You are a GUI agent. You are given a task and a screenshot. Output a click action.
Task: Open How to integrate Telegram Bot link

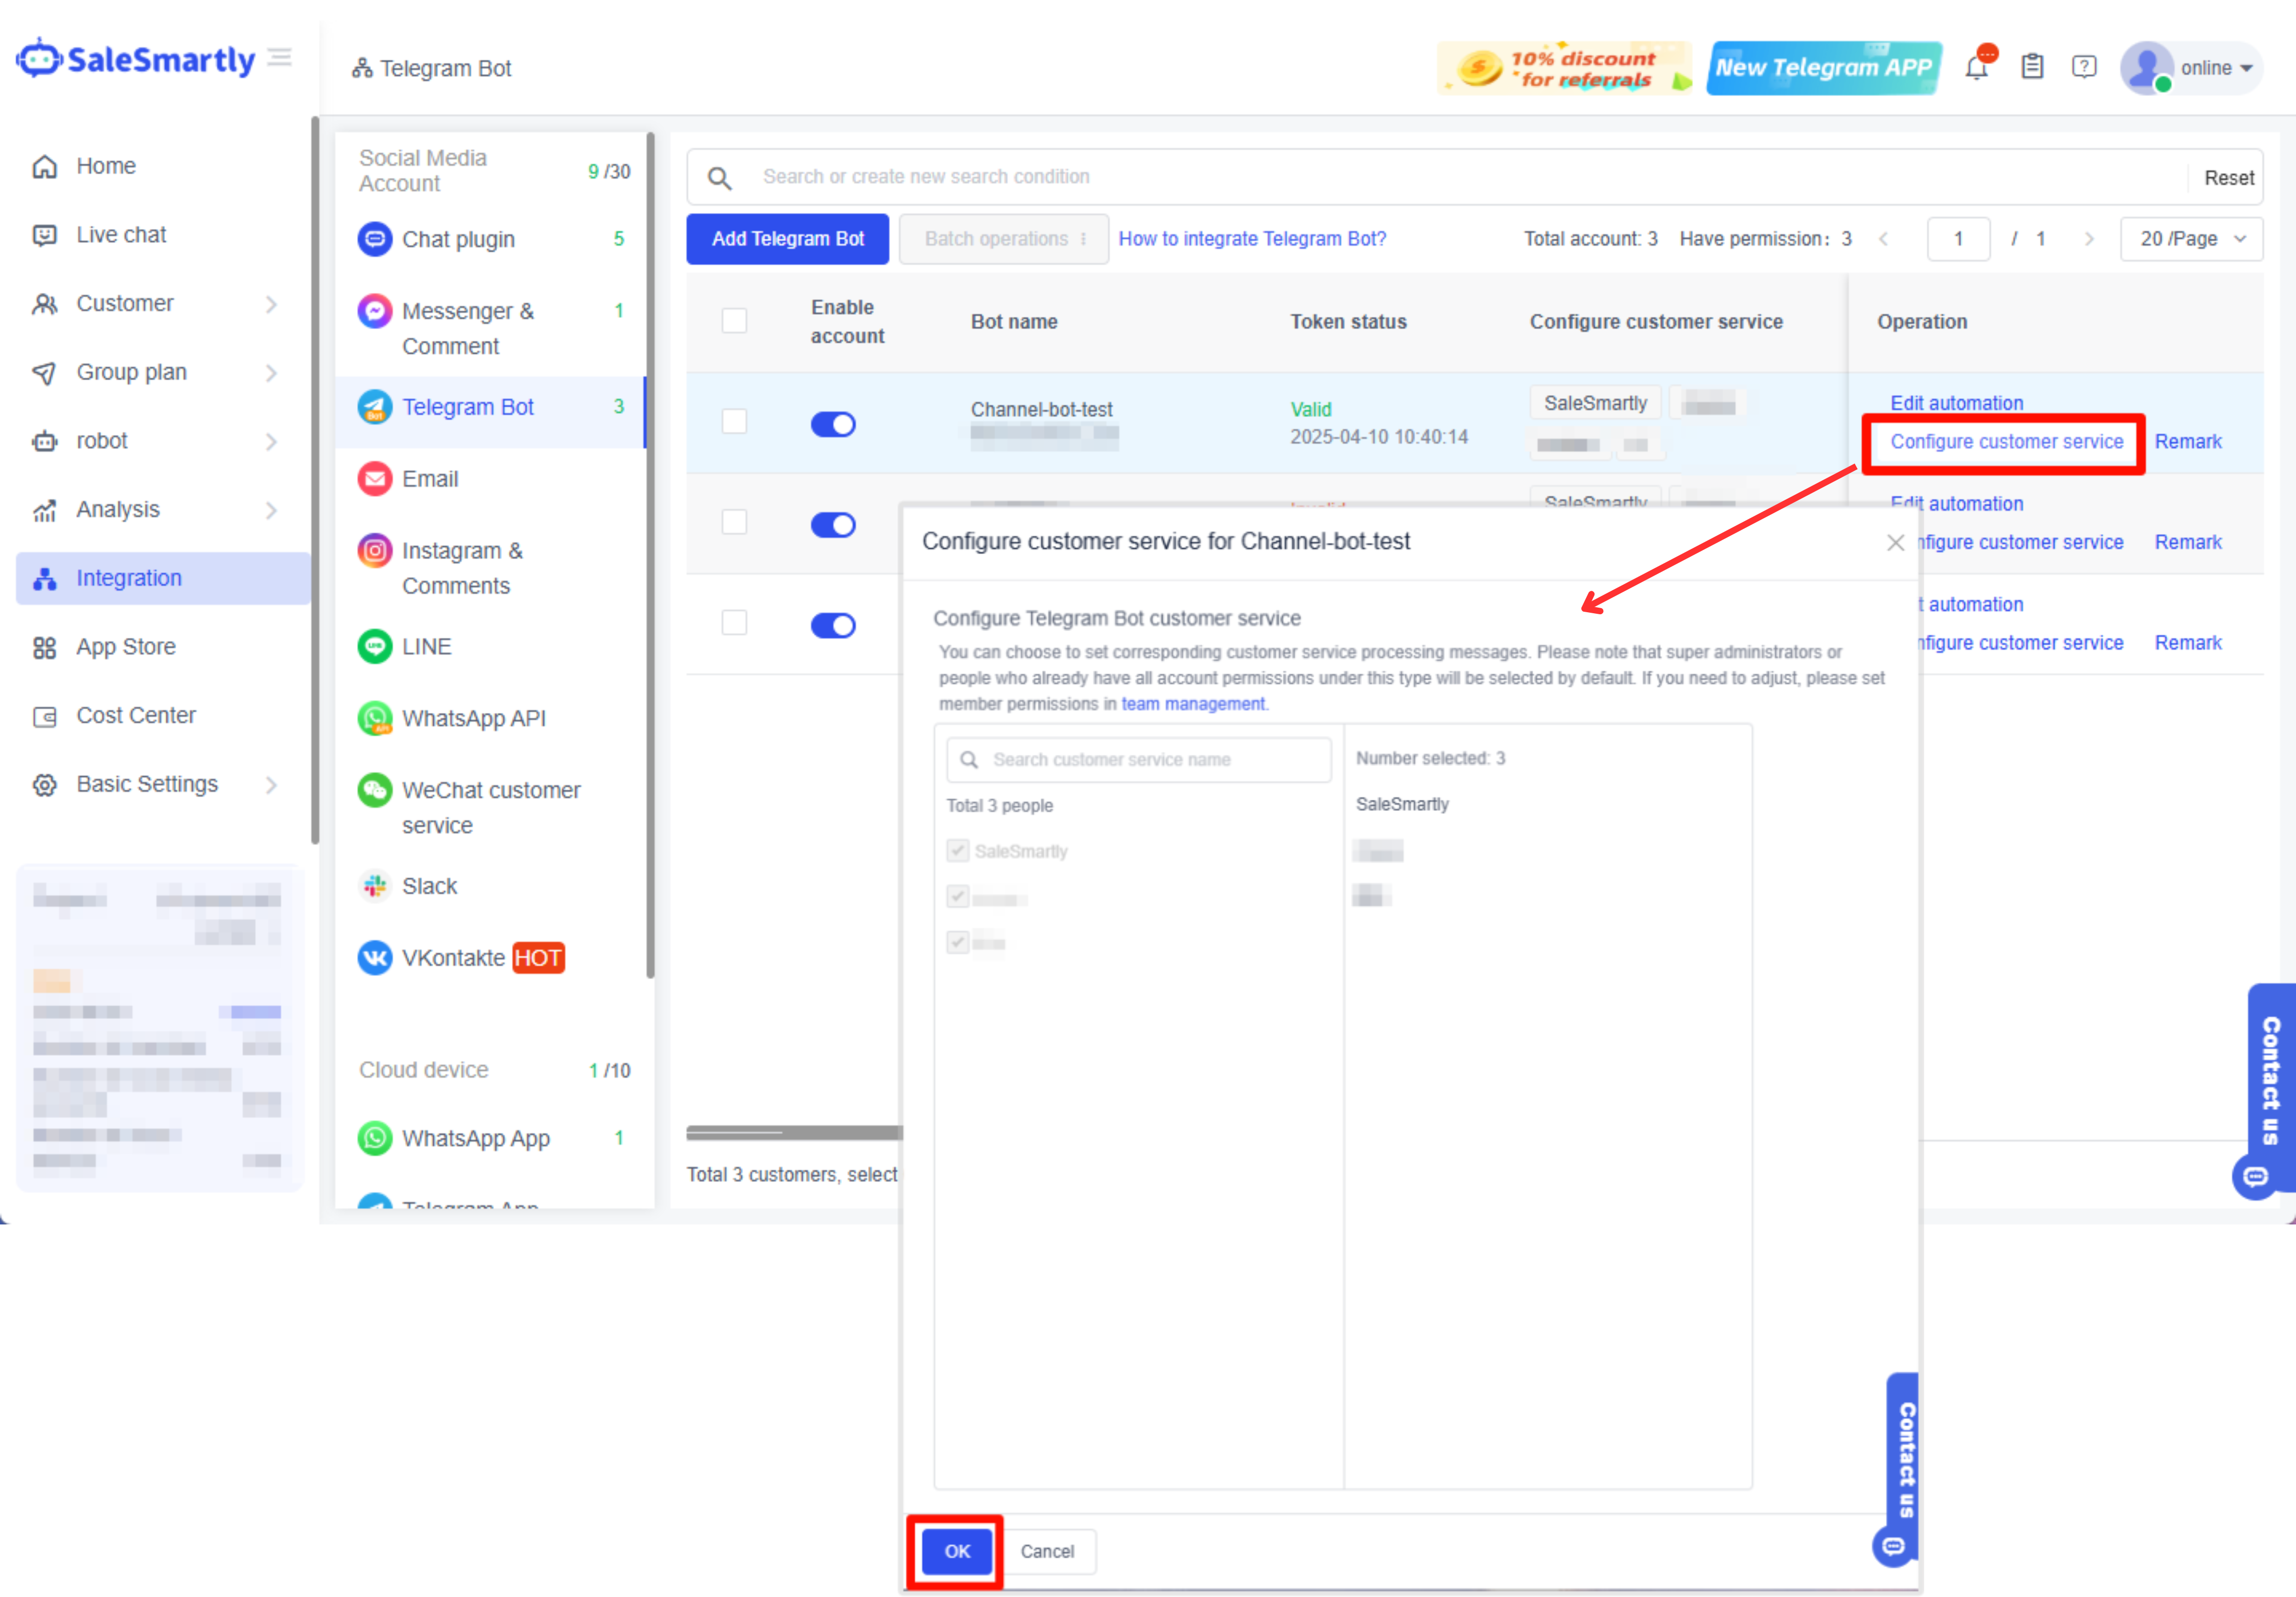[1252, 239]
